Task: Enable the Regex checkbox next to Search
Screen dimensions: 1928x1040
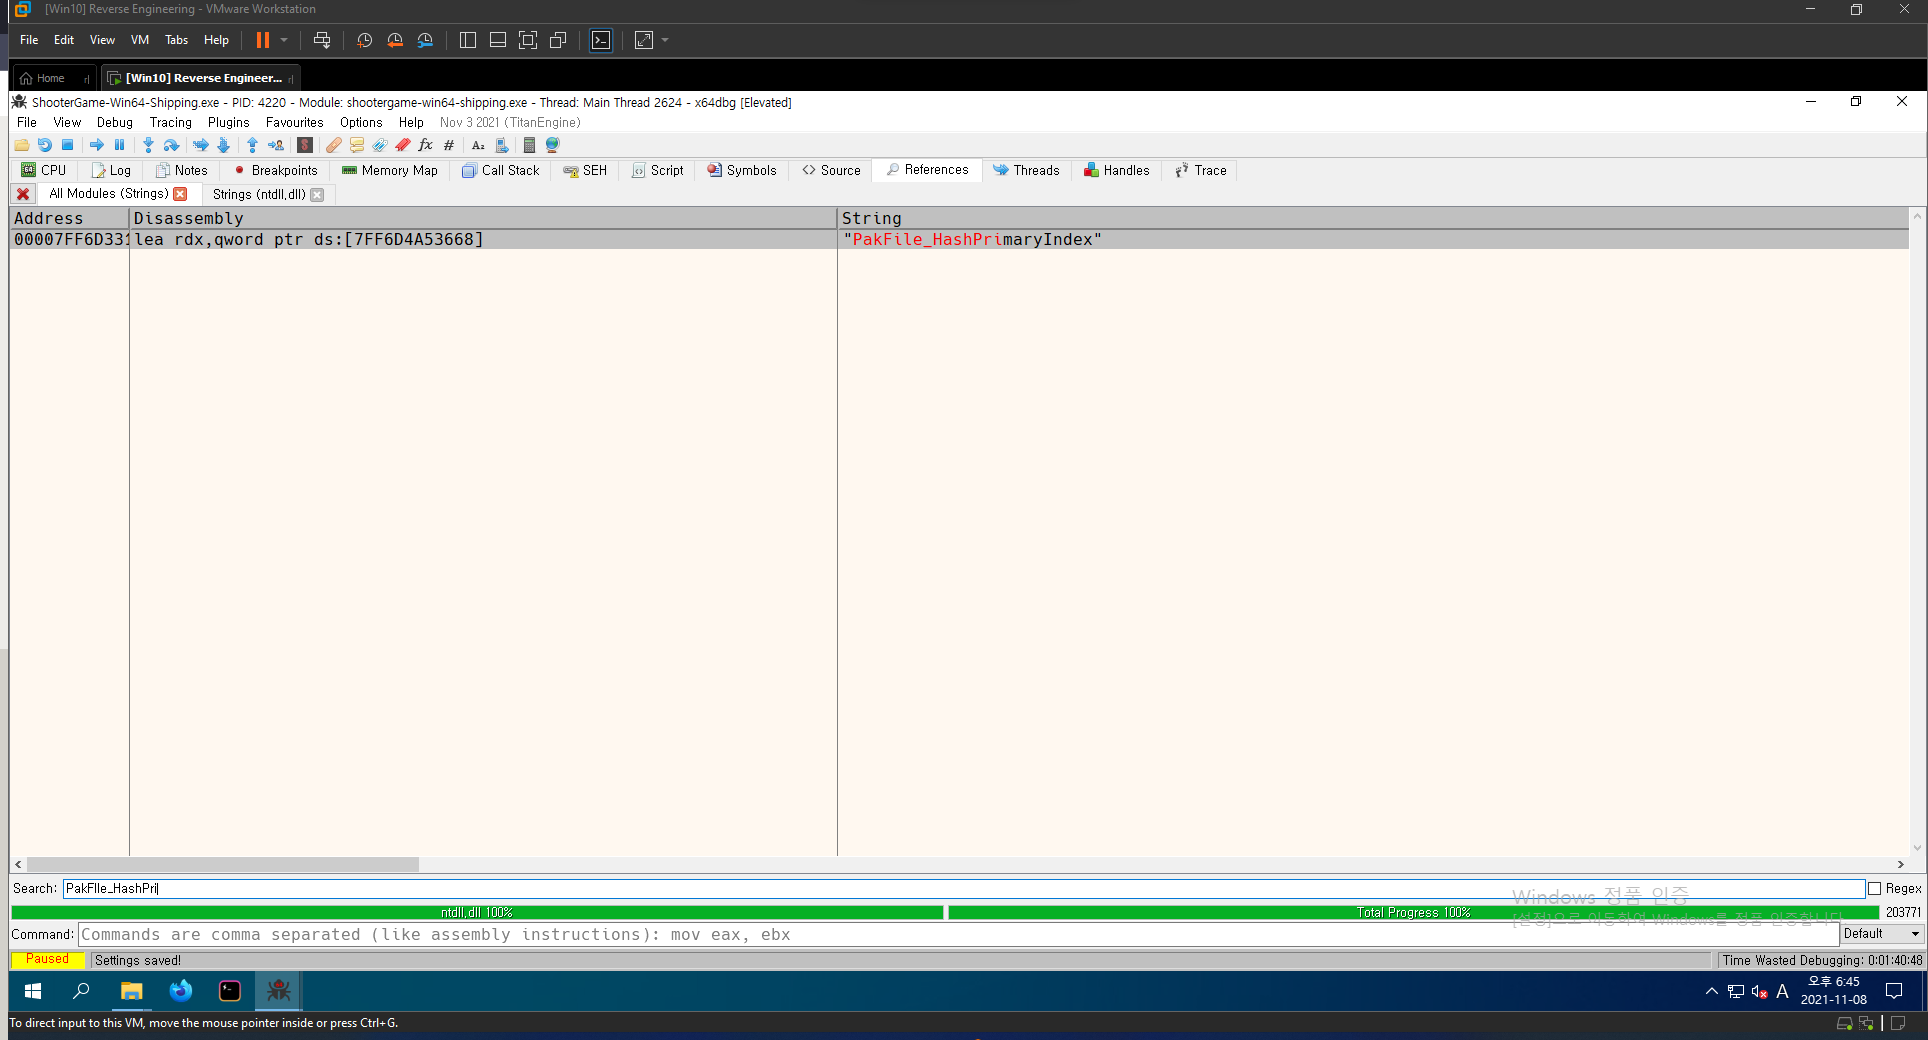Action: 1874,888
